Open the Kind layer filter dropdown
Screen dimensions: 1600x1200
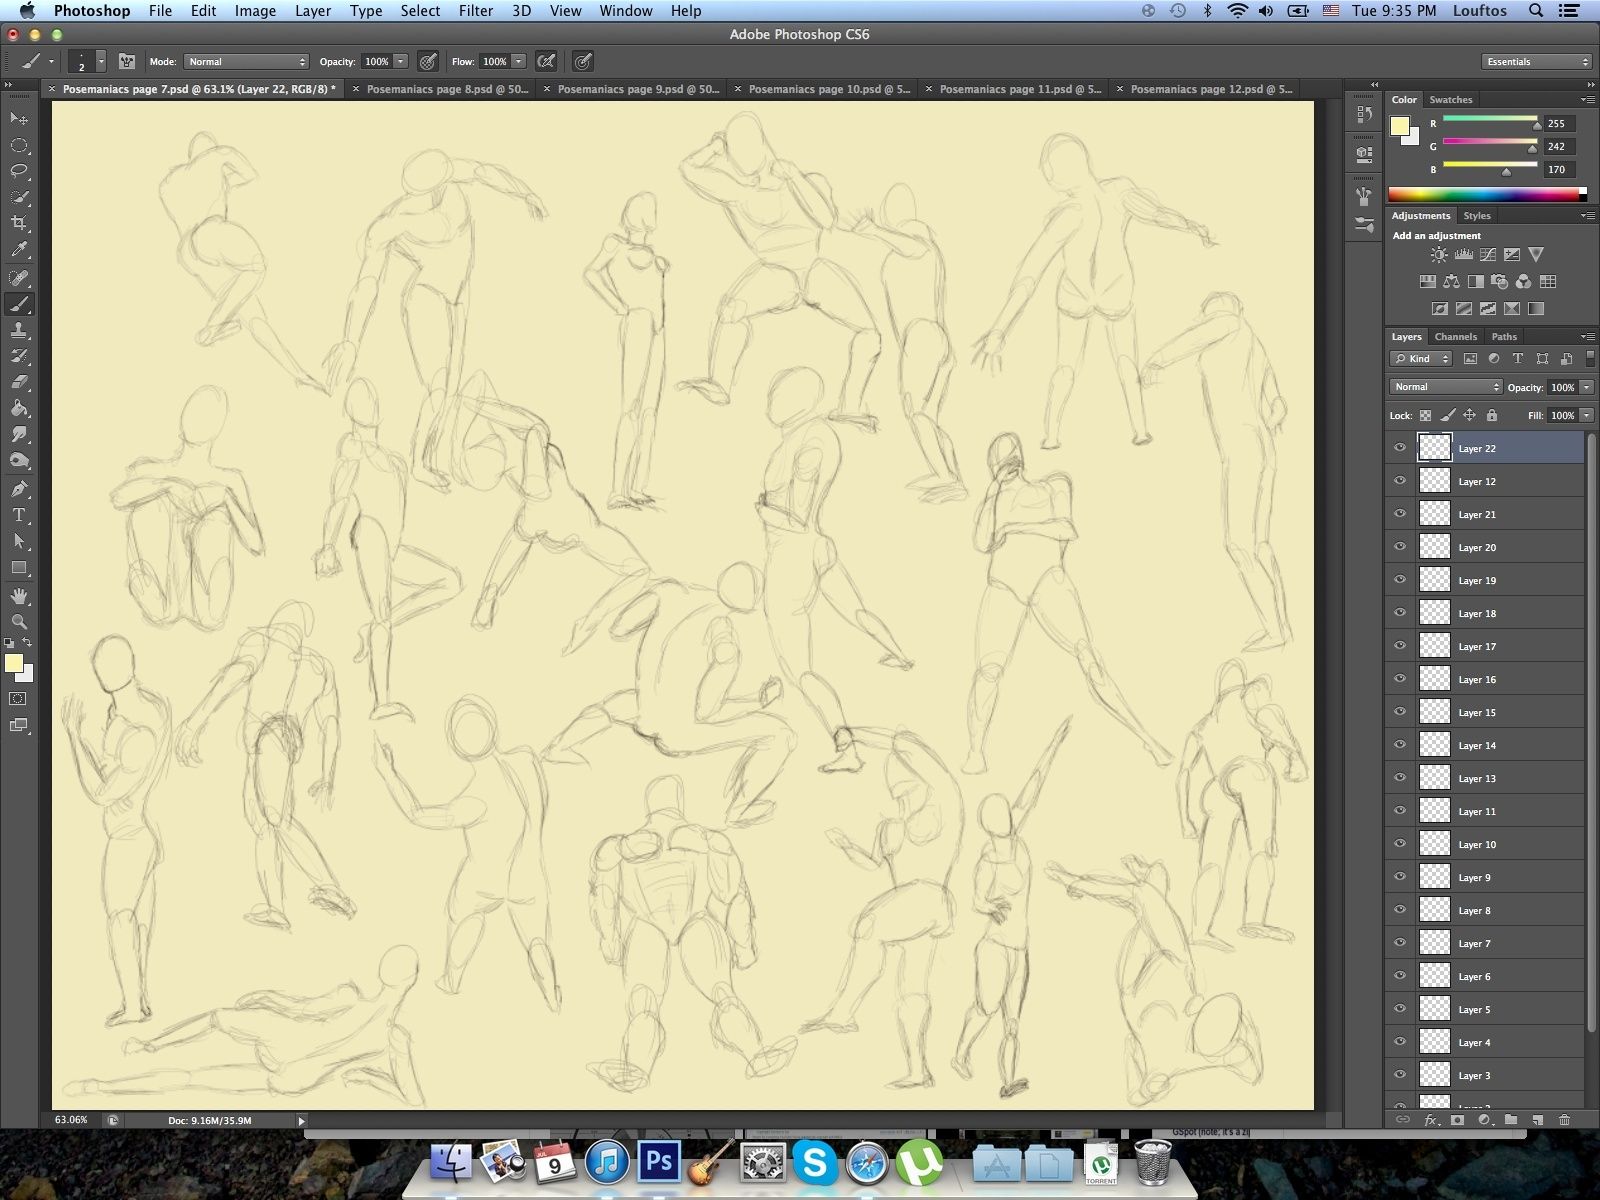(1422, 359)
